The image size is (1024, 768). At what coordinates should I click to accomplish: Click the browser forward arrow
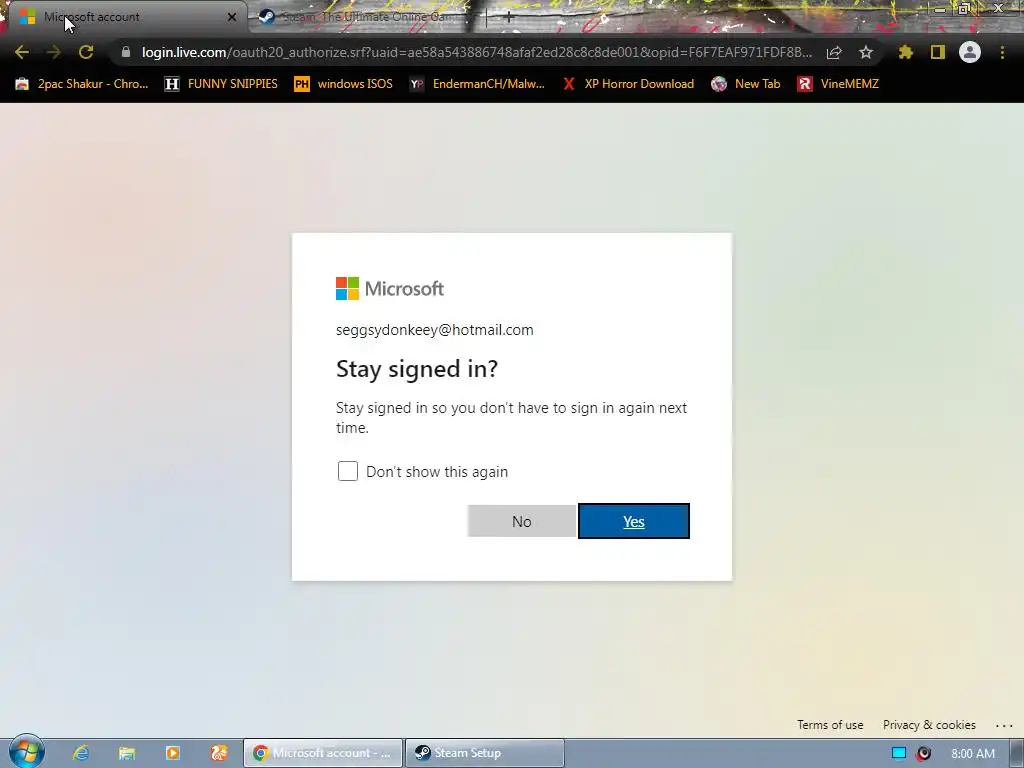(x=54, y=52)
